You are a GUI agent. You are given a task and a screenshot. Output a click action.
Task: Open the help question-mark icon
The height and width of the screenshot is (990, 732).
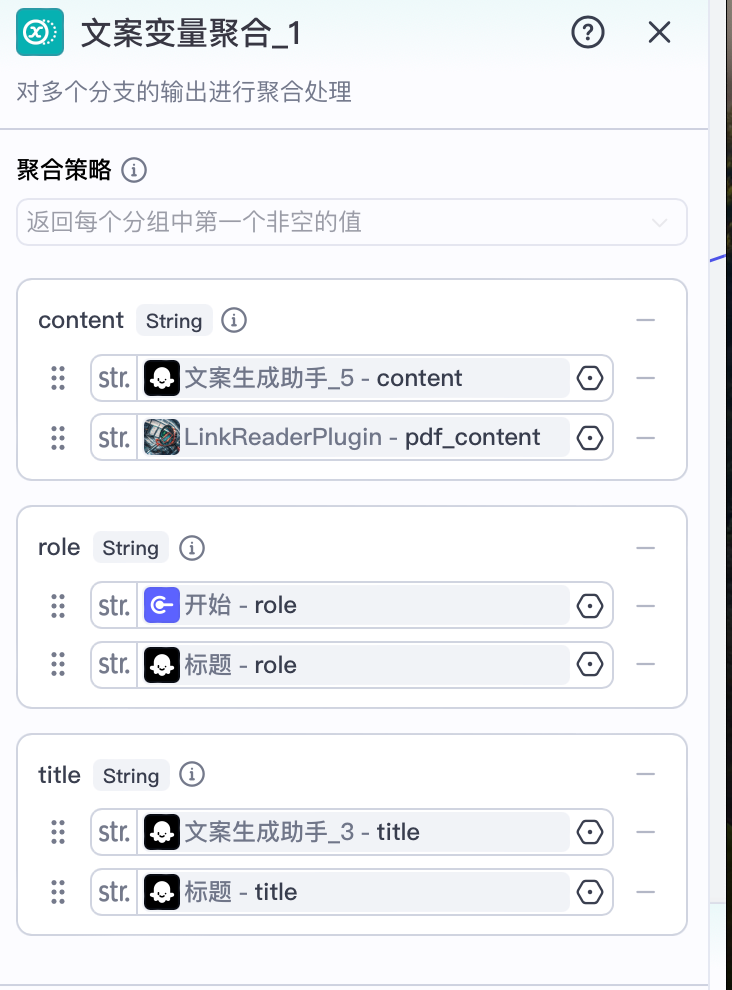click(587, 32)
